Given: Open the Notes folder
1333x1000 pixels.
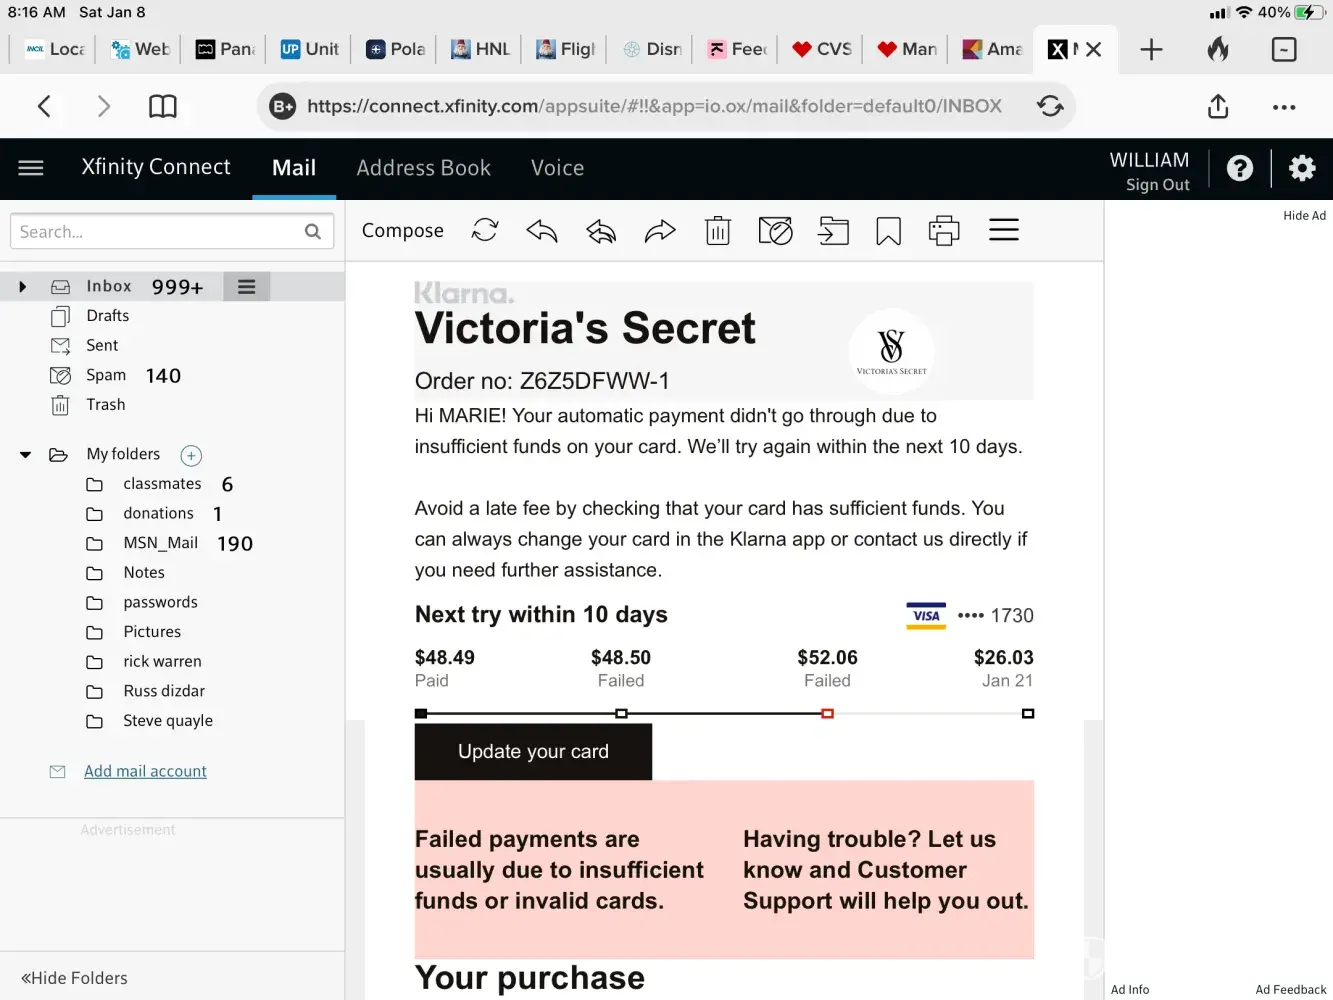Looking at the screenshot, I should (x=144, y=573).
